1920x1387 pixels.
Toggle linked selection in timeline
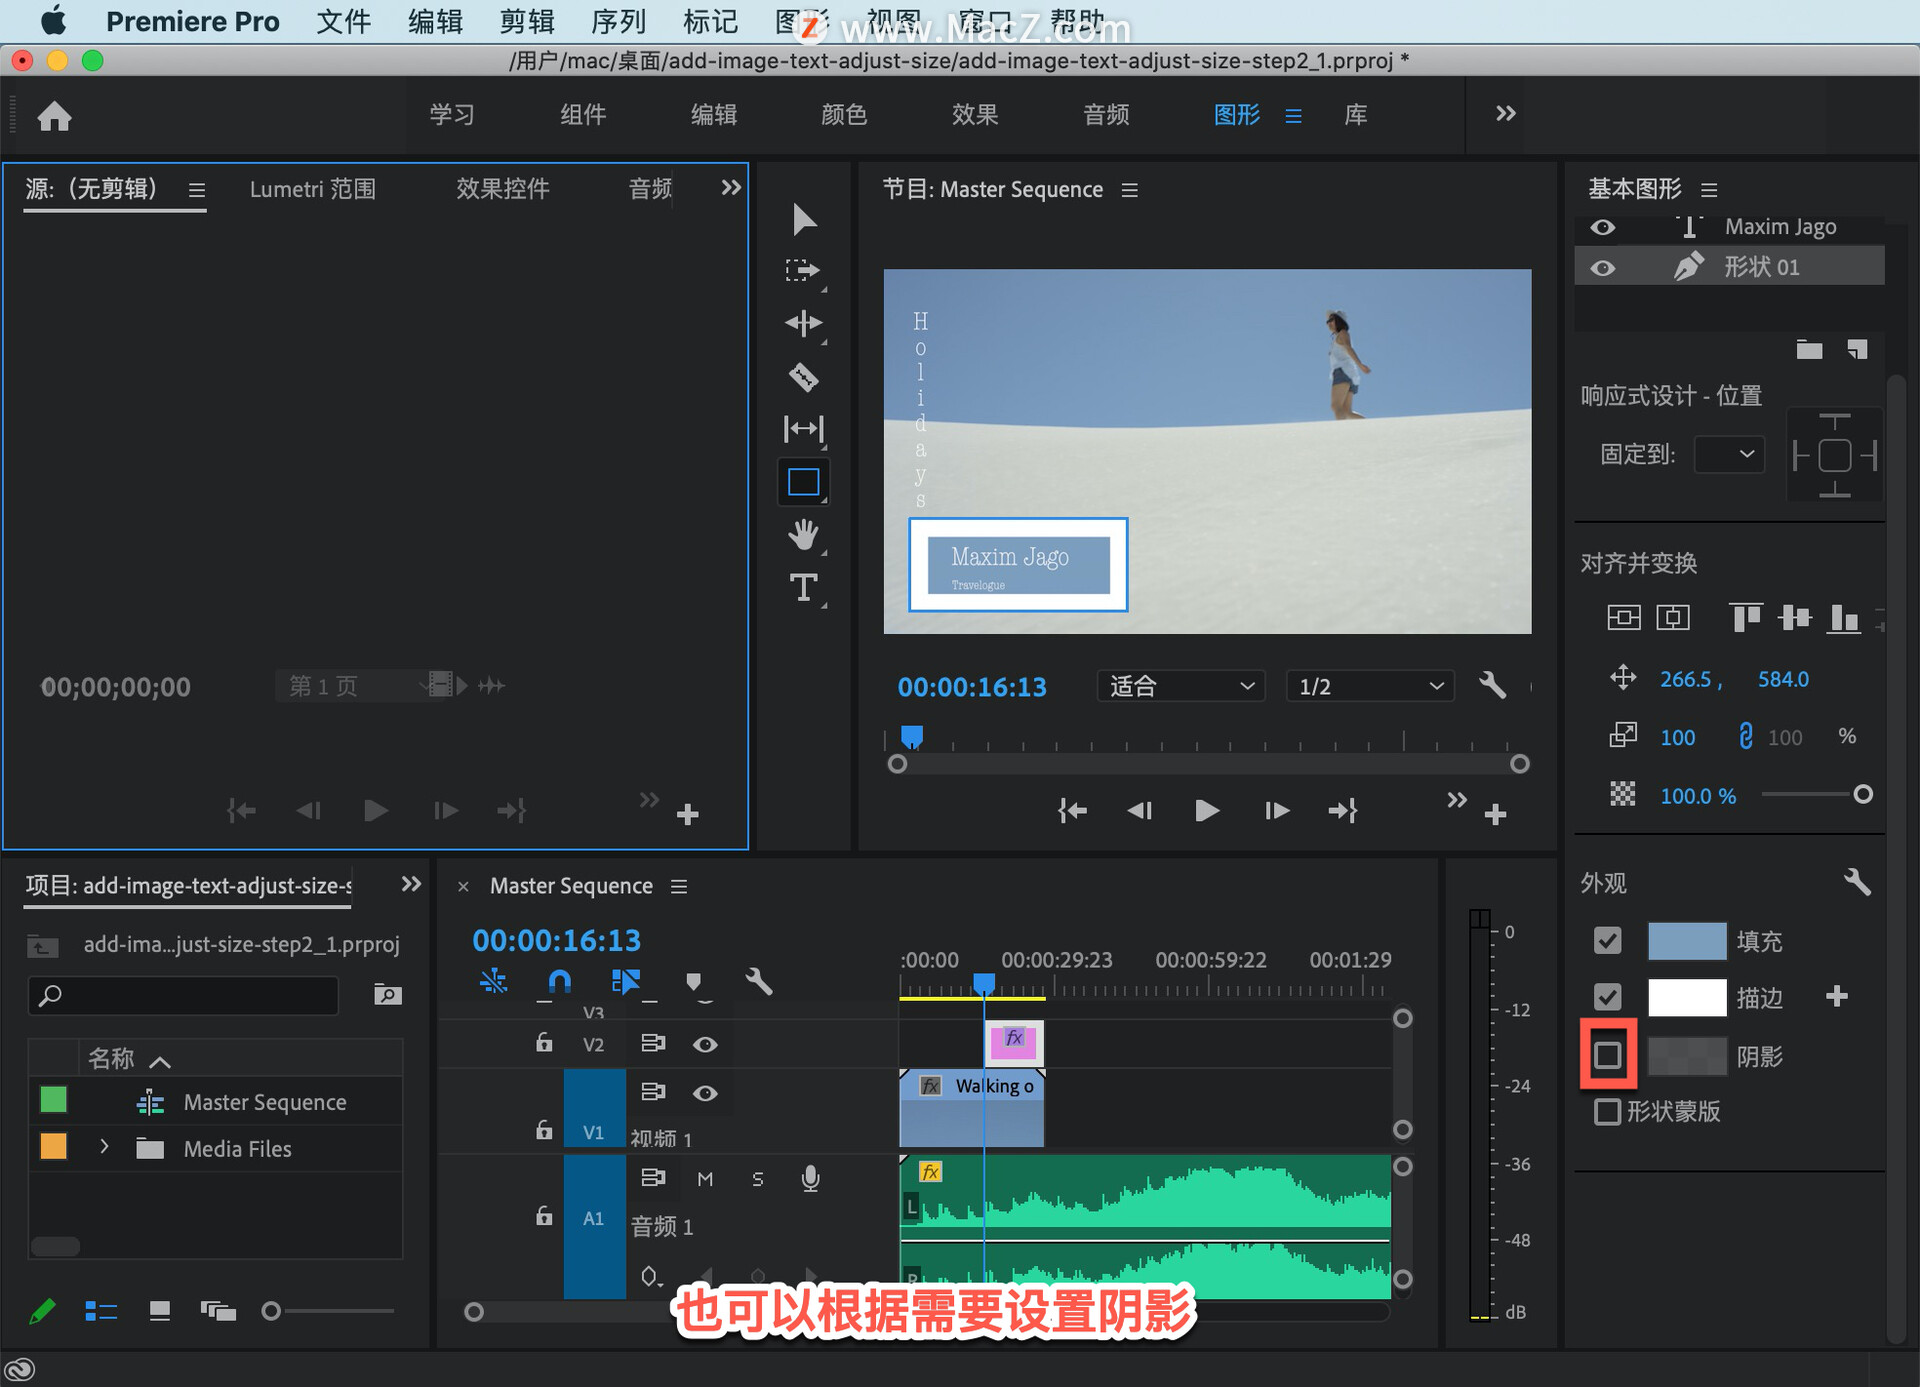(x=626, y=982)
